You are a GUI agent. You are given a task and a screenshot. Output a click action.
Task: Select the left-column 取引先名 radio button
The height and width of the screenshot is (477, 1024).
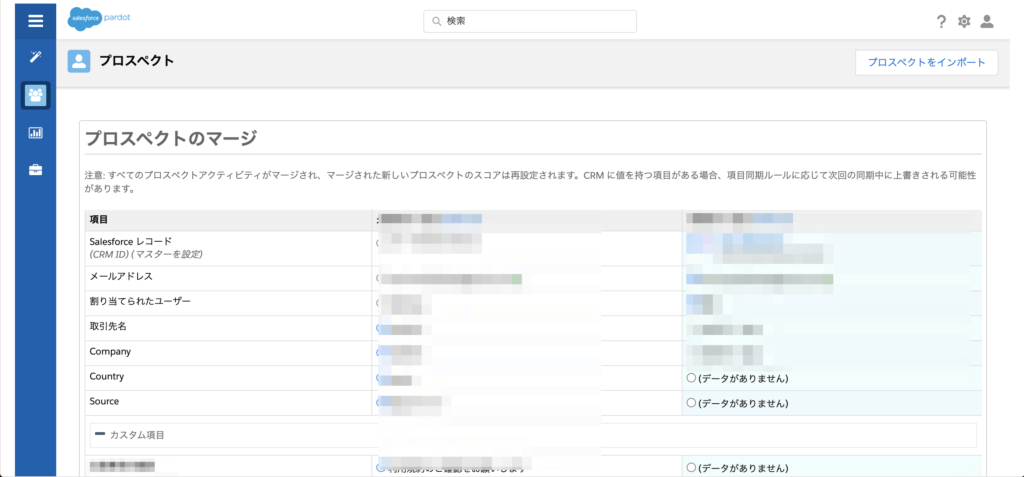click(x=380, y=328)
